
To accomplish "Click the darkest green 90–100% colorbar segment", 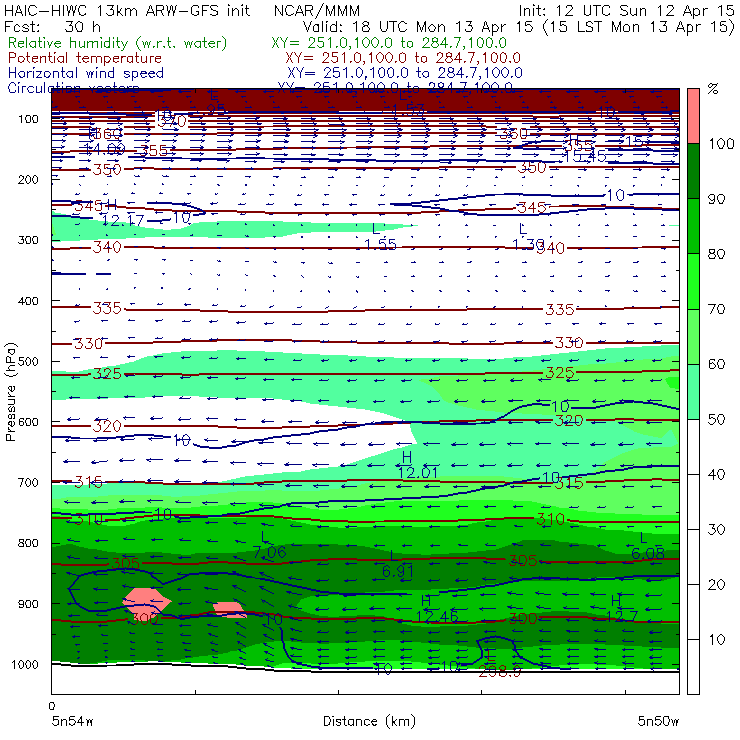I will 693,171.
